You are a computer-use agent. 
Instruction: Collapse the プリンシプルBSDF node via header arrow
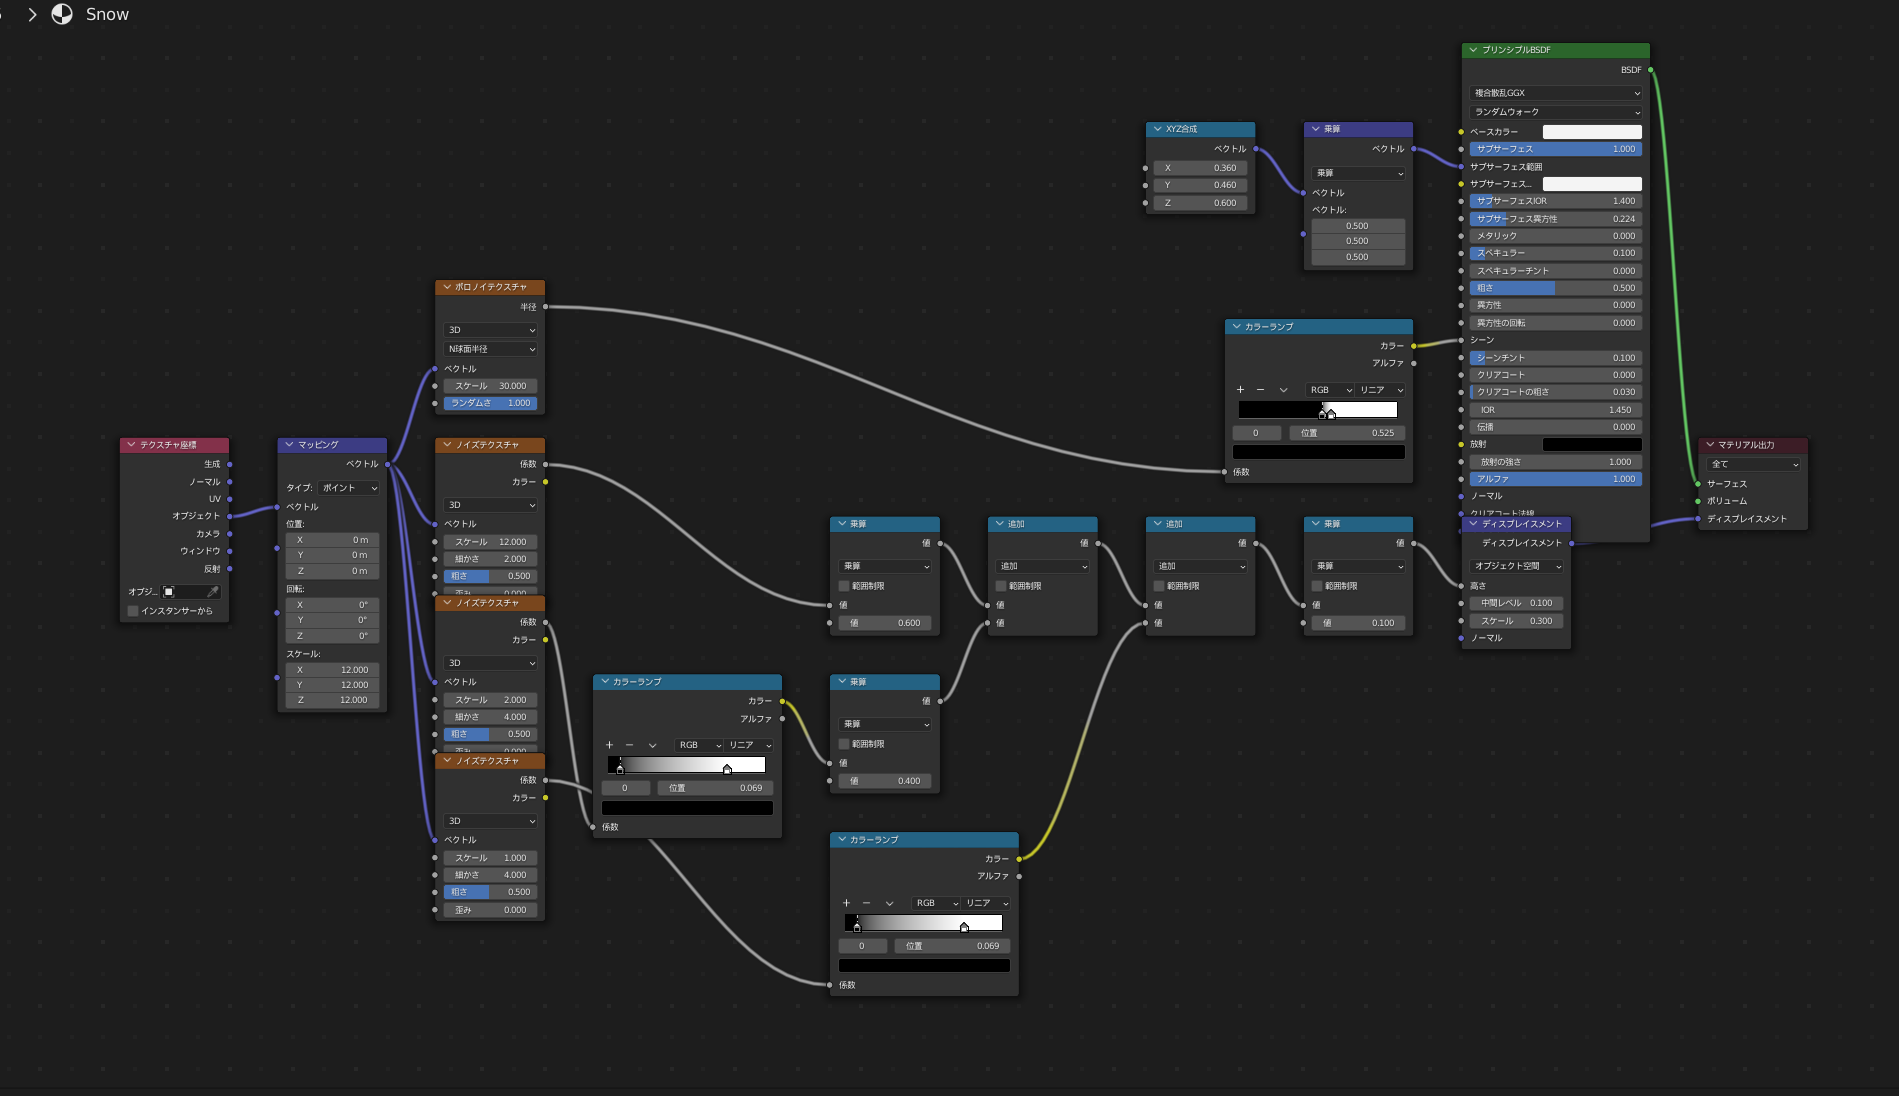pyautogui.click(x=1473, y=50)
